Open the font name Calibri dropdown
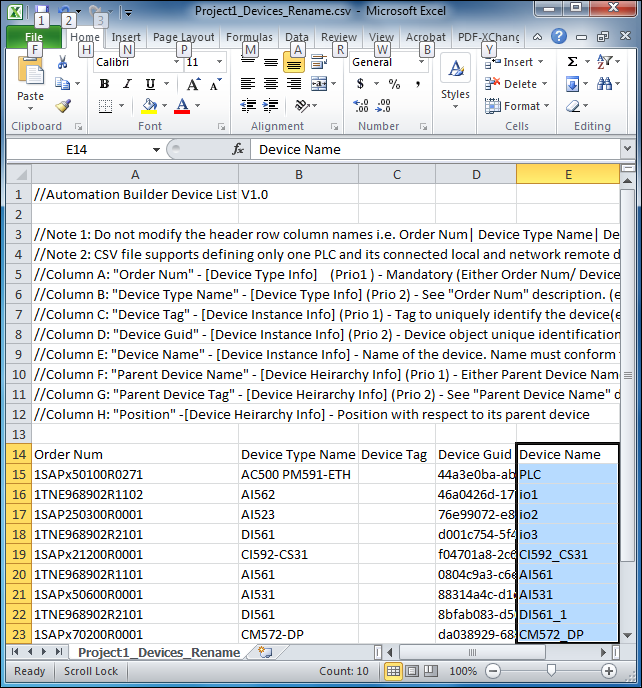Viewport: 642px width, 688px height. click(176, 62)
